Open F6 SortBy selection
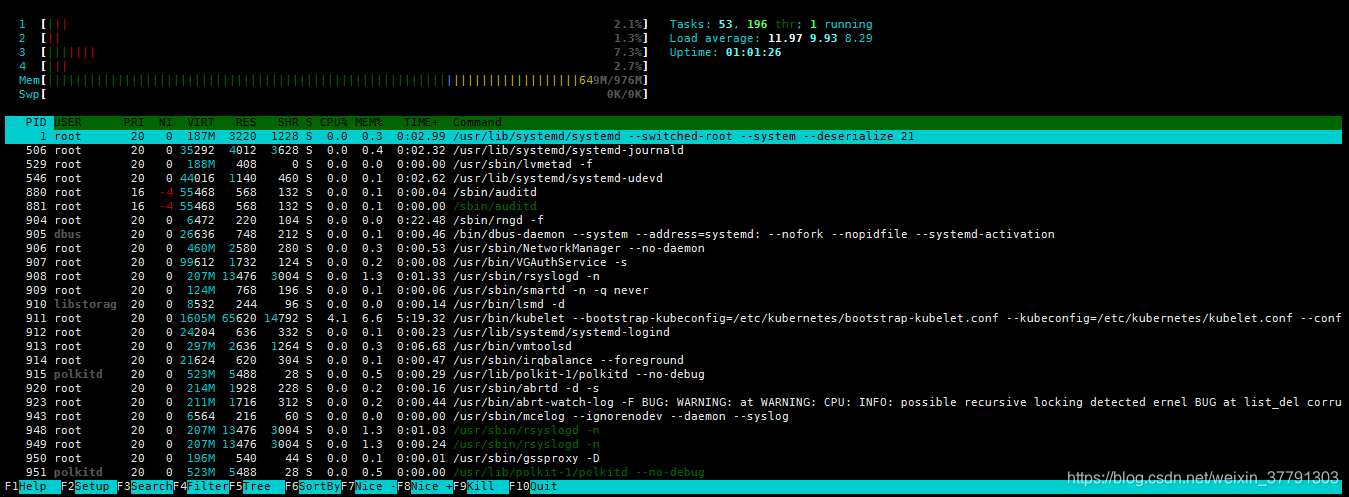1349x497 pixels. (312, 486)
